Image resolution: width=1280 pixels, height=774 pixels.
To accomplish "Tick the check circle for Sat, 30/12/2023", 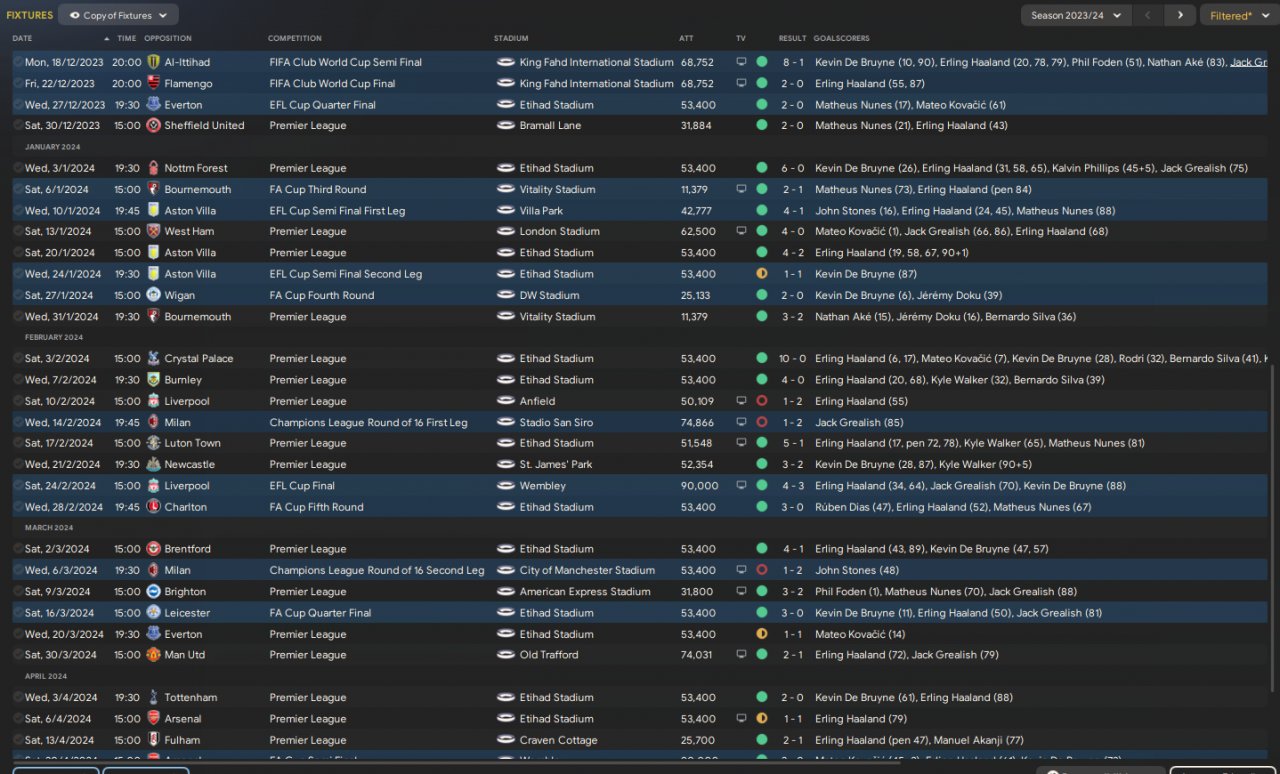I will pyautogui.click(x=17, y=126).
